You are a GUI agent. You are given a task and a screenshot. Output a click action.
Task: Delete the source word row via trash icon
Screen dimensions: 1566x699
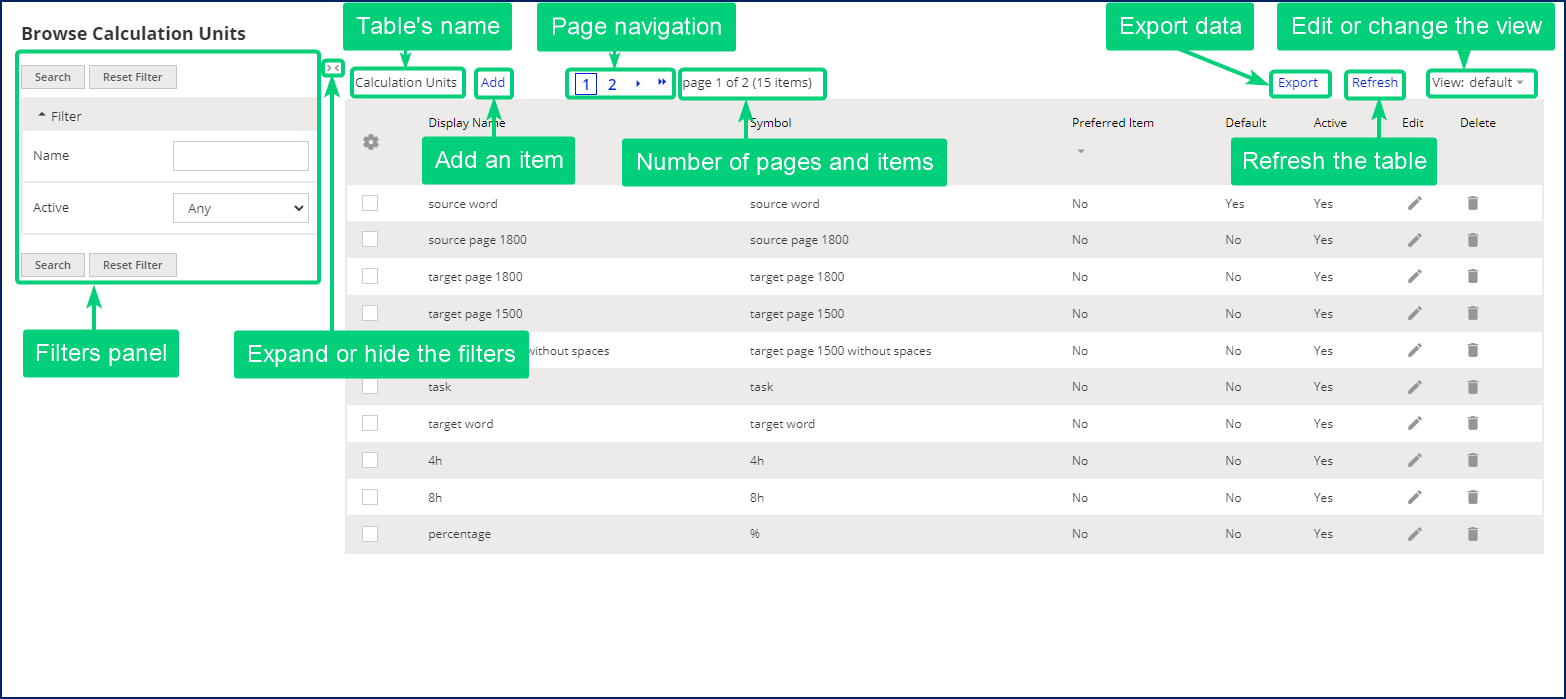(1472, 203)
